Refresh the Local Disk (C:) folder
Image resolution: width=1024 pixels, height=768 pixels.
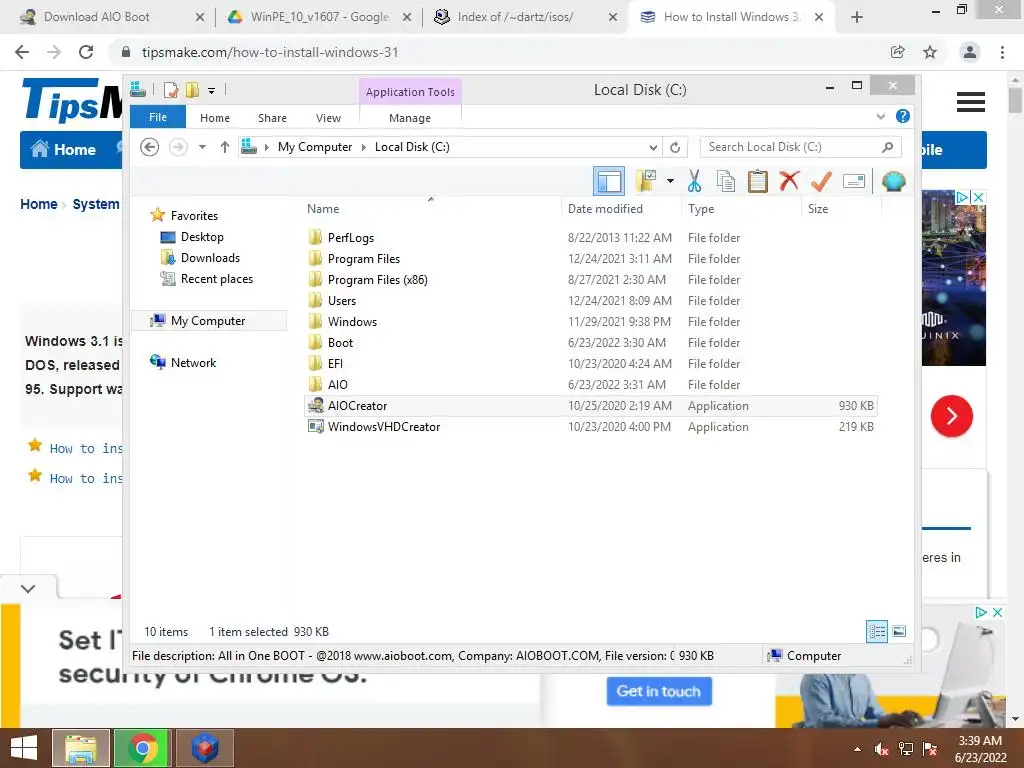(675, 148)
